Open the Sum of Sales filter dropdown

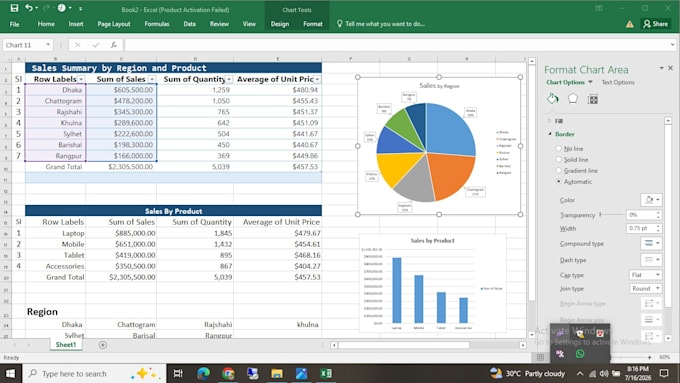click(152, 79)
